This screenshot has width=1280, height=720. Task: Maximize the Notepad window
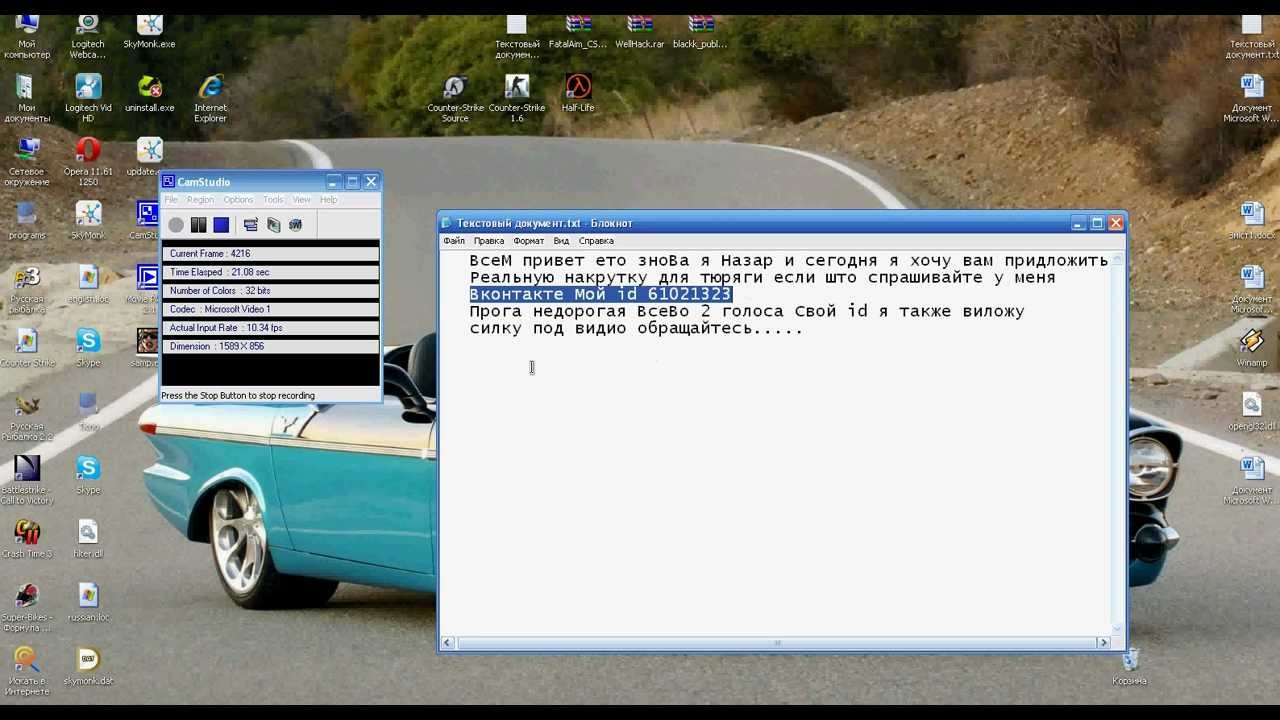click(x=1097, y=223)
